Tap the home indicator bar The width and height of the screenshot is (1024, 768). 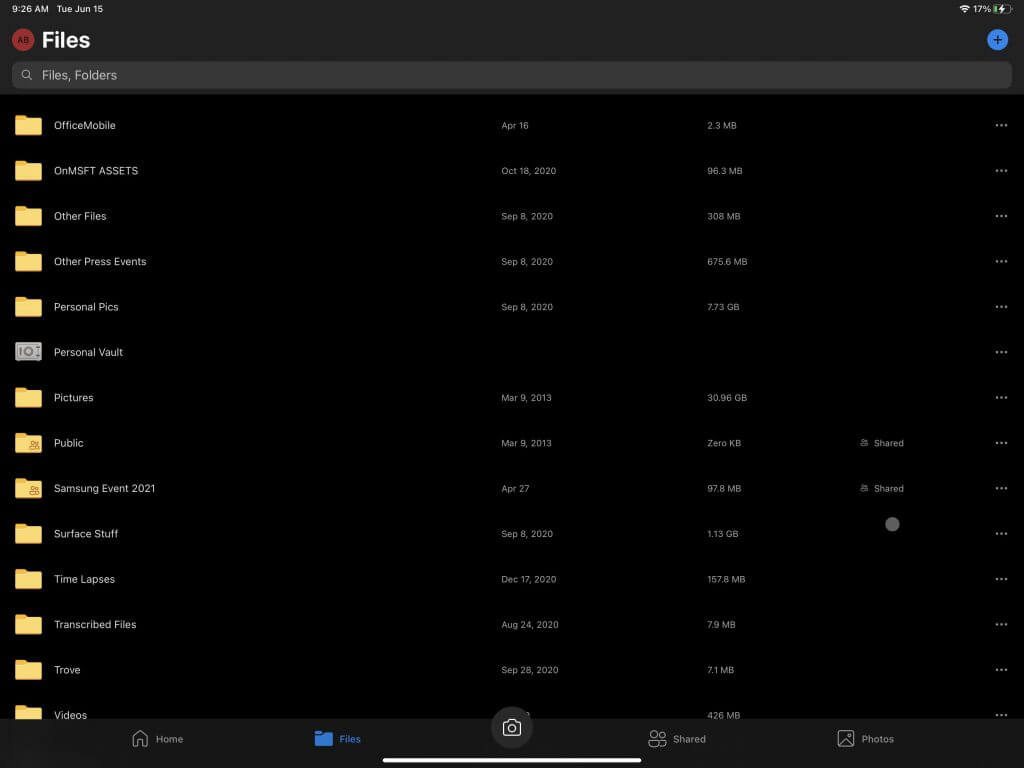point(511,760)
